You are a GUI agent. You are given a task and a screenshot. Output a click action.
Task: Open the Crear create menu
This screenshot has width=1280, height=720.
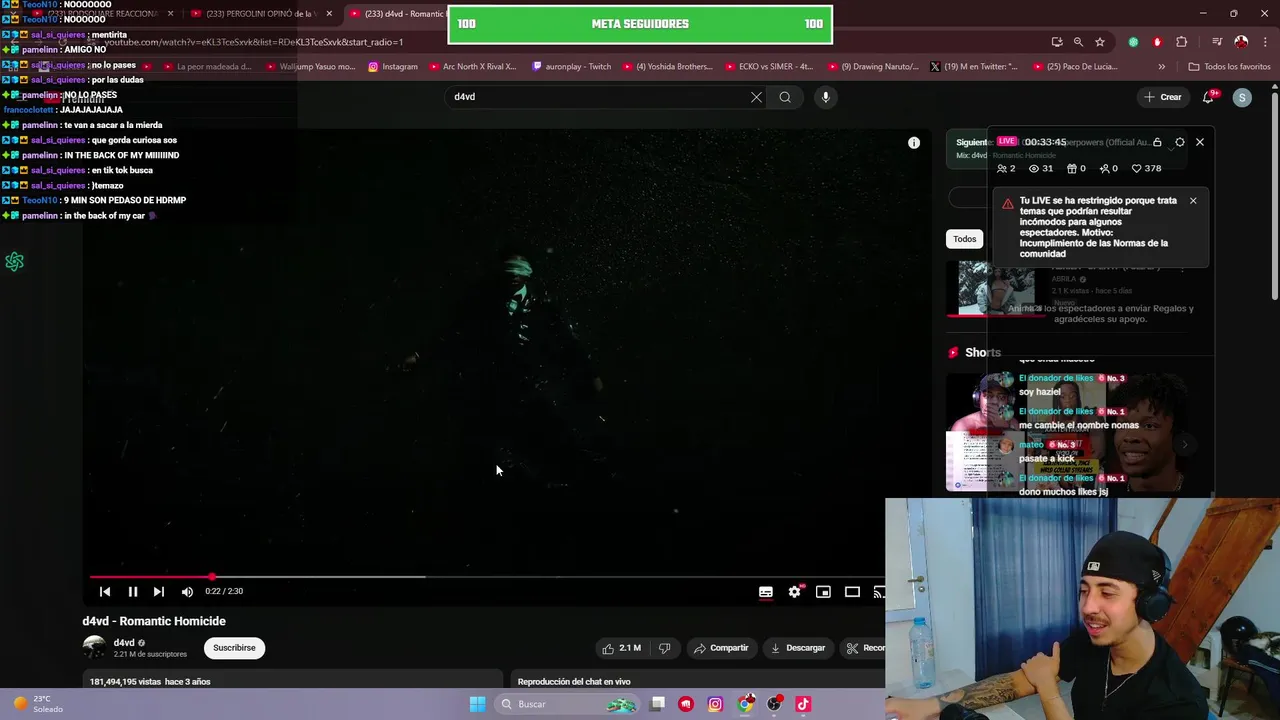coord(1163,97)
